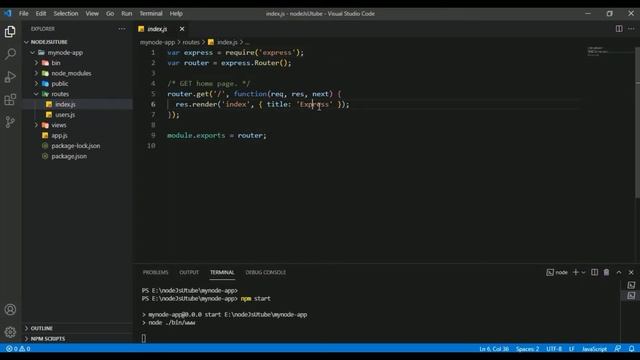Switch to the Output tab
The image size is (640, 360).
pos(189,272)
